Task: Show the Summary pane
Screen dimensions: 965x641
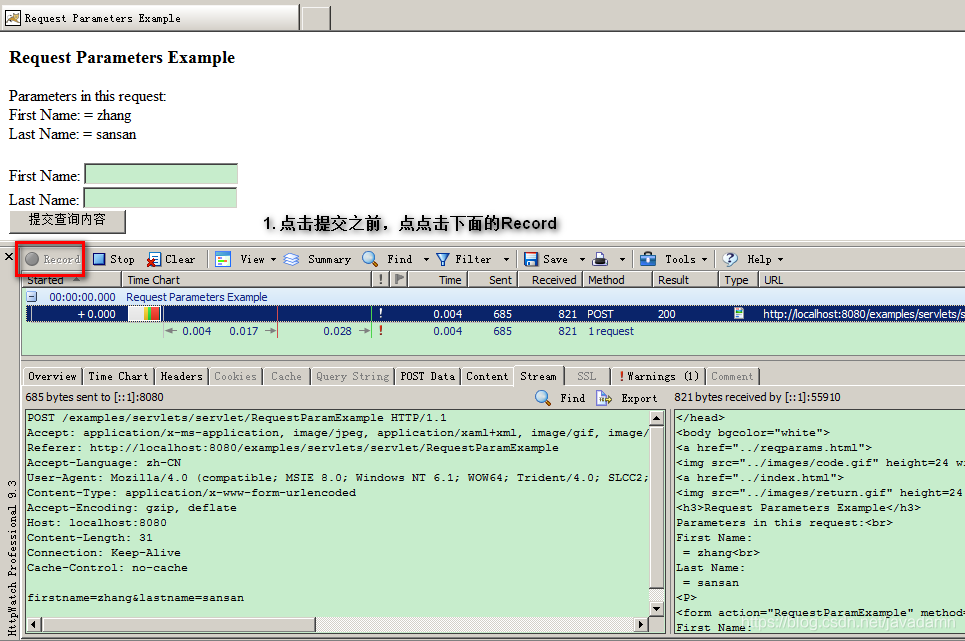Action: pyautogui.click(x=317, y=259)
